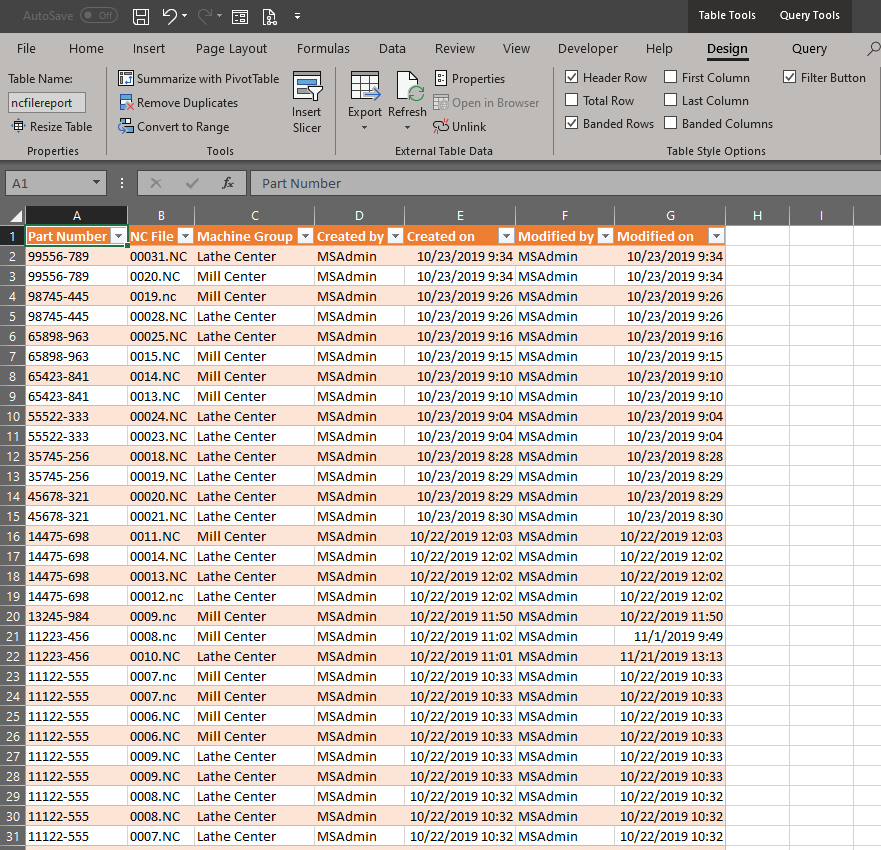Click Summarize with PivotTable label
Screen dimensions: 881x850
(208, 79)
